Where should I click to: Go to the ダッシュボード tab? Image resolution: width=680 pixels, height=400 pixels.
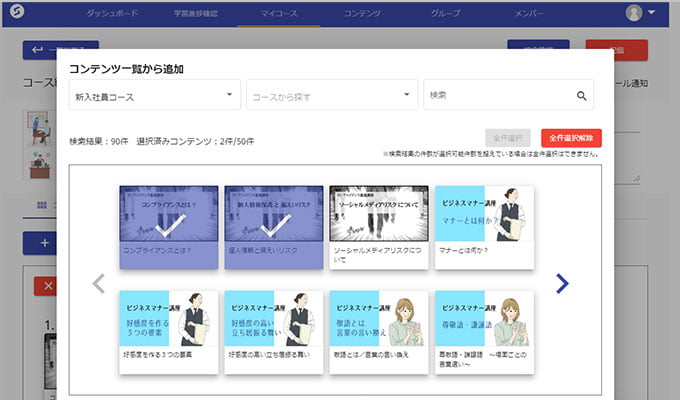112,13
